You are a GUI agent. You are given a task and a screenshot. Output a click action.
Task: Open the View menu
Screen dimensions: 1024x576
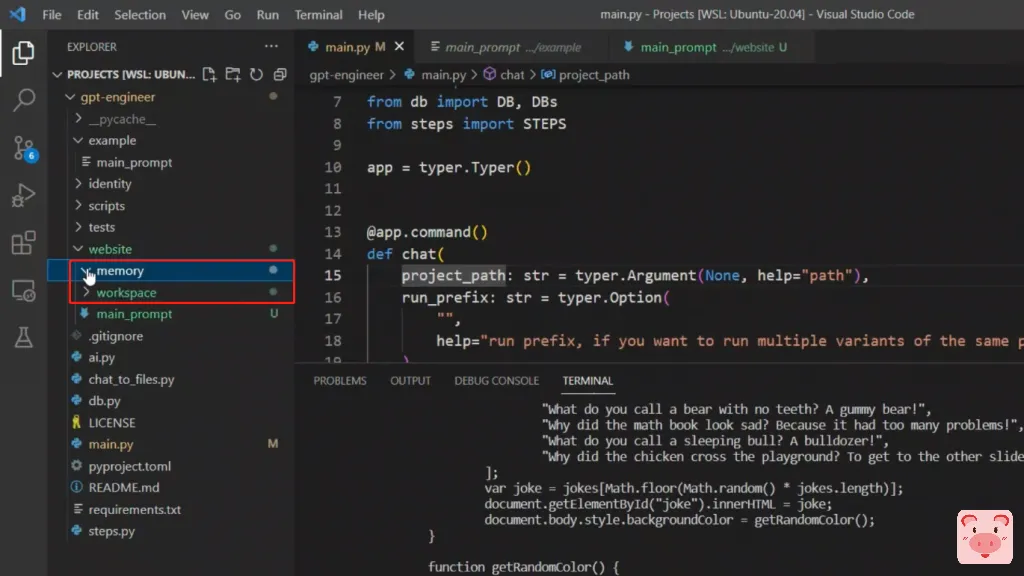pos(195,14)
